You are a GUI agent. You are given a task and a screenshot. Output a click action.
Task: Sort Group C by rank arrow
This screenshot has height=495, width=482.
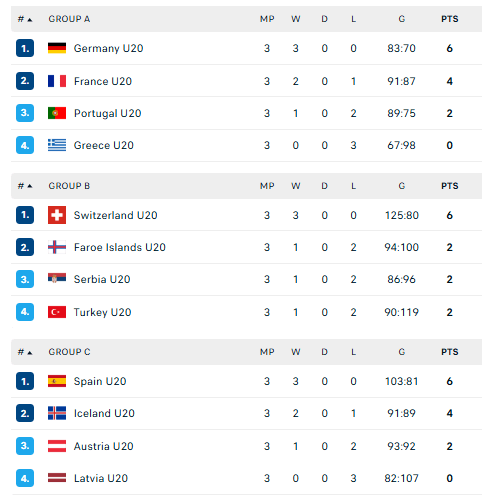(30, 352)
